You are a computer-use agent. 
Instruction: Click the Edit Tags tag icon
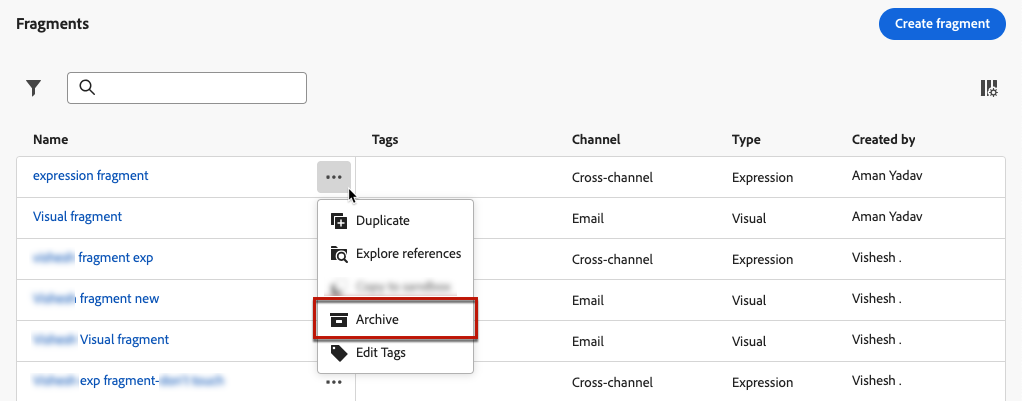tap(338, 353)
